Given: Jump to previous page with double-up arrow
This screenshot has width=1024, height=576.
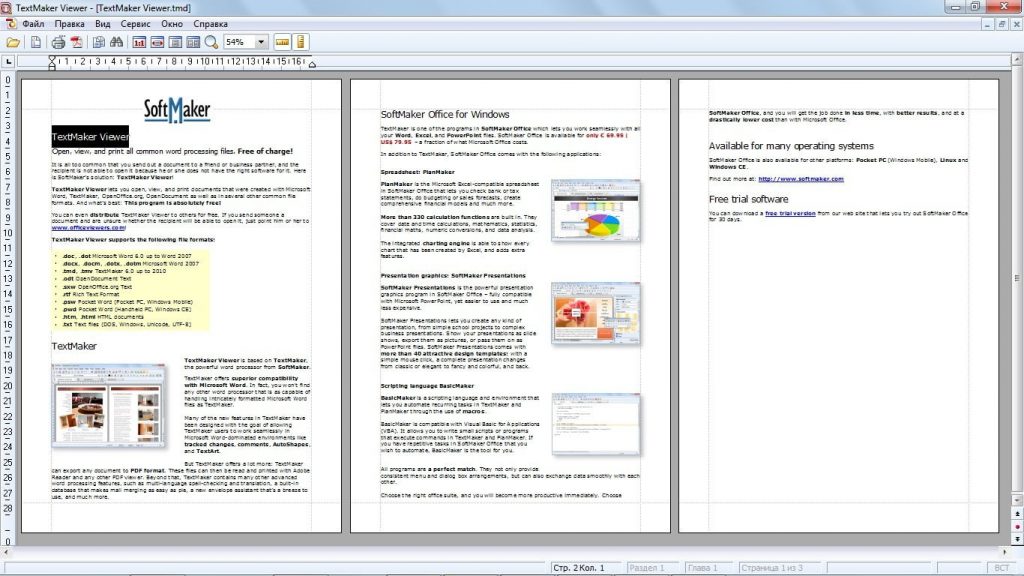Looking at the screenshot, I should click(x=1017, y=514).
